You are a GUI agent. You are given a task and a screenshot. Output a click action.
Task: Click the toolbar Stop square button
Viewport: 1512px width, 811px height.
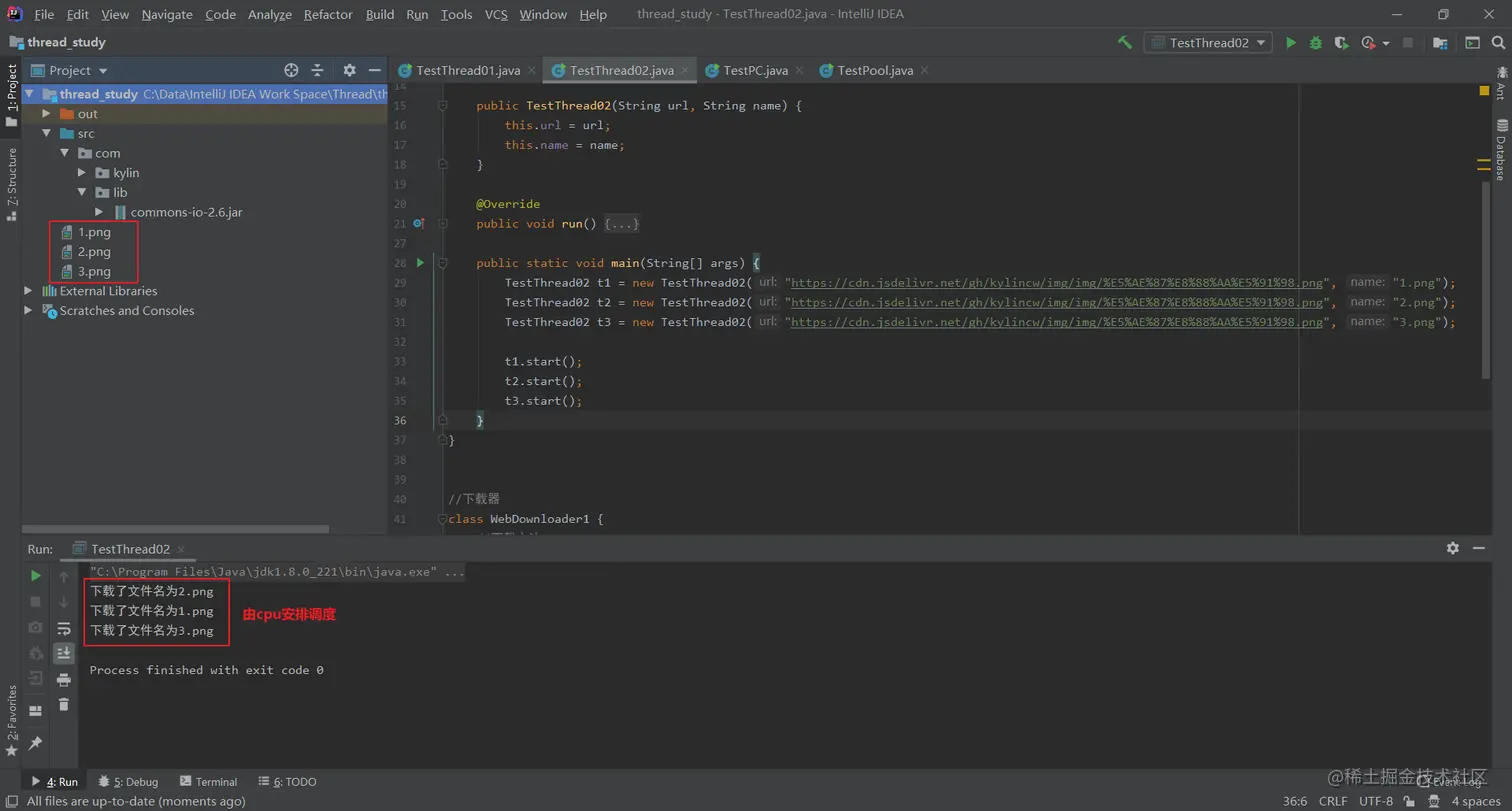click(x=1408, y=43)
